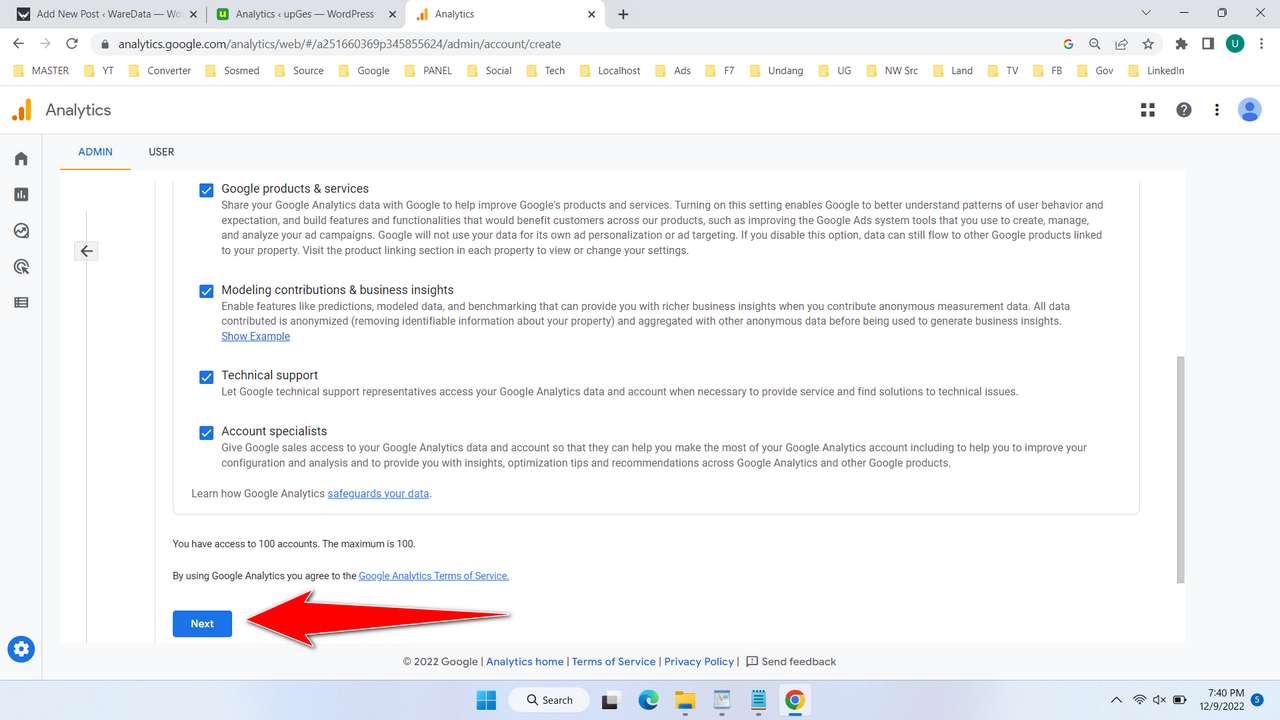Open Analytics help question mark
Viewport: 1280px width, 720px height.
(x=1183, y=109)
